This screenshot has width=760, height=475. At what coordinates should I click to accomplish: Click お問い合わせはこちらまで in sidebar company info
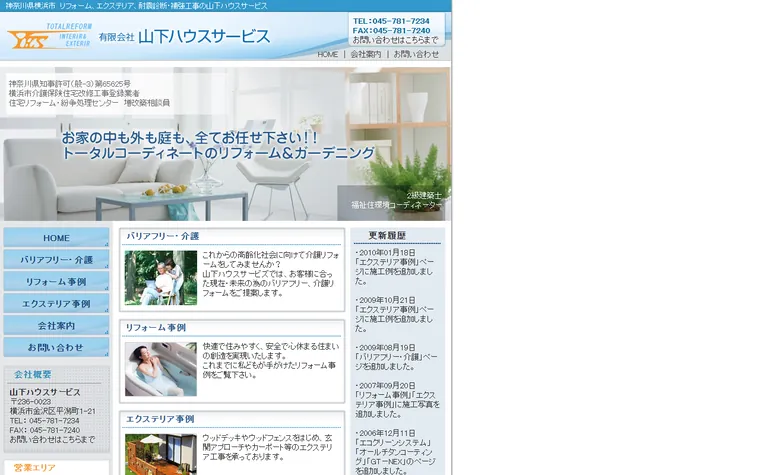[52, 440]
